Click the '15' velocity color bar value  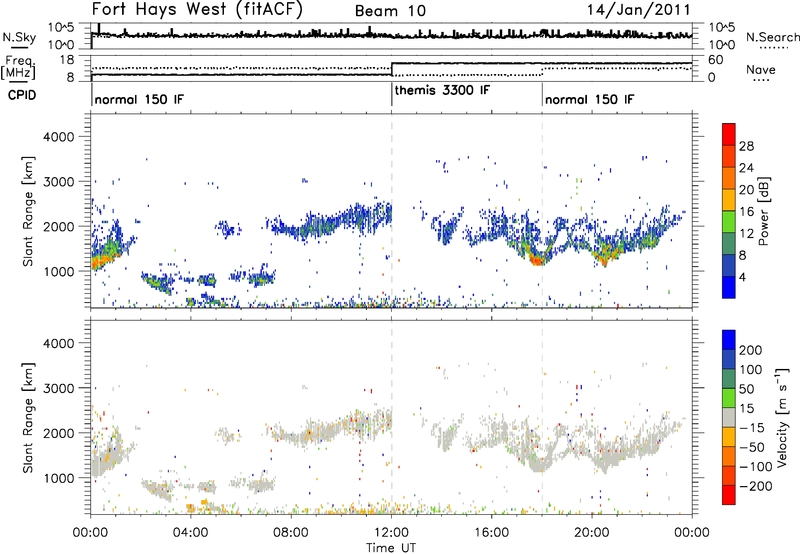coord(746,409)
